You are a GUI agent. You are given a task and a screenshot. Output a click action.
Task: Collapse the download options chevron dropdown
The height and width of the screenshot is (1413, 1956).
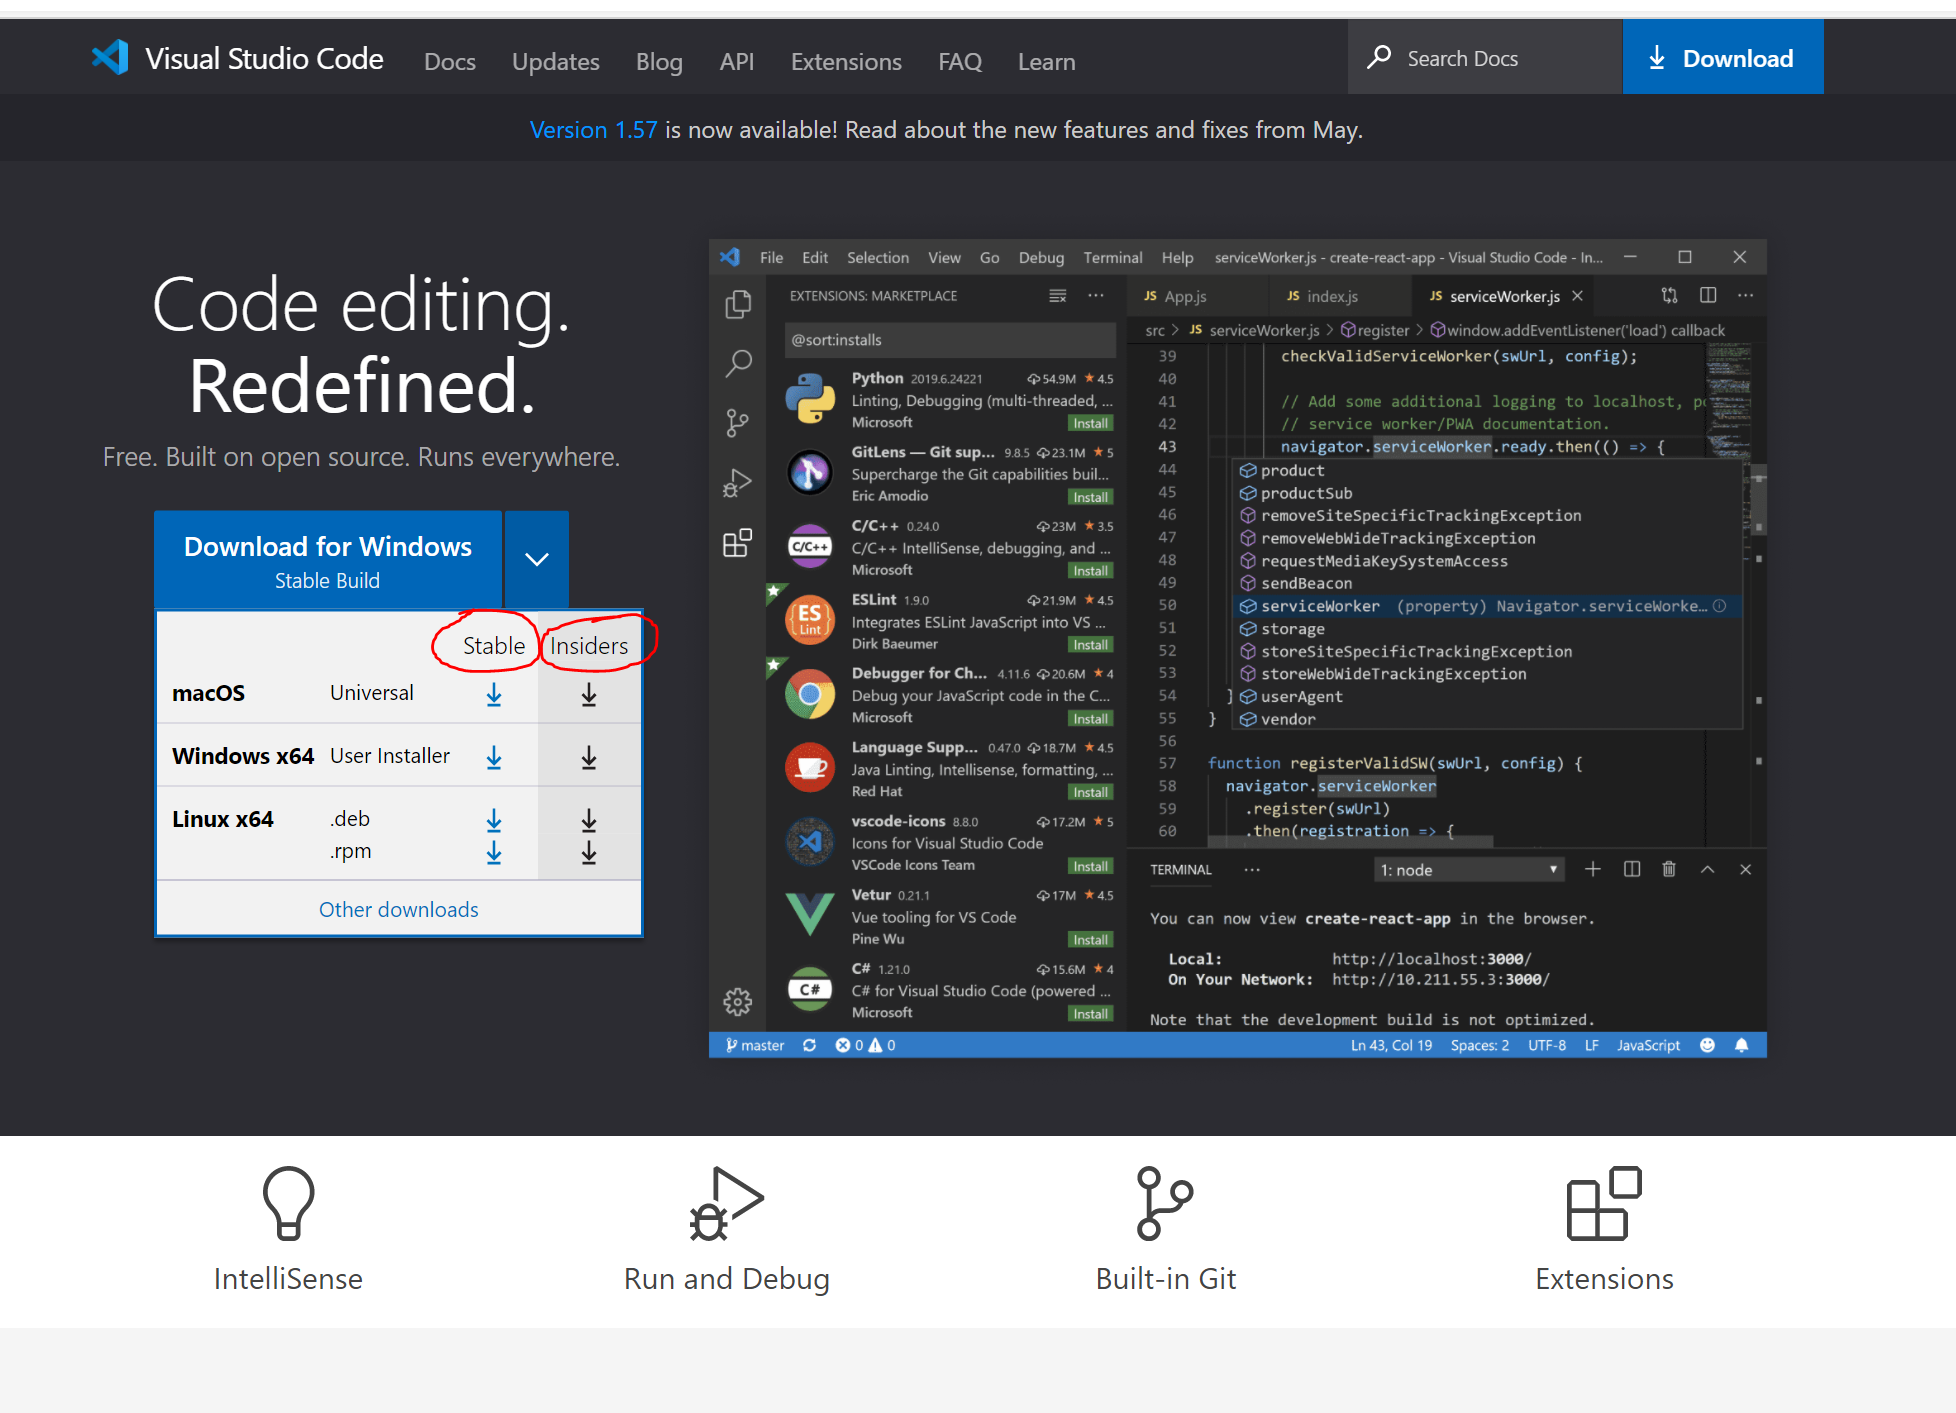coord(537,559)
